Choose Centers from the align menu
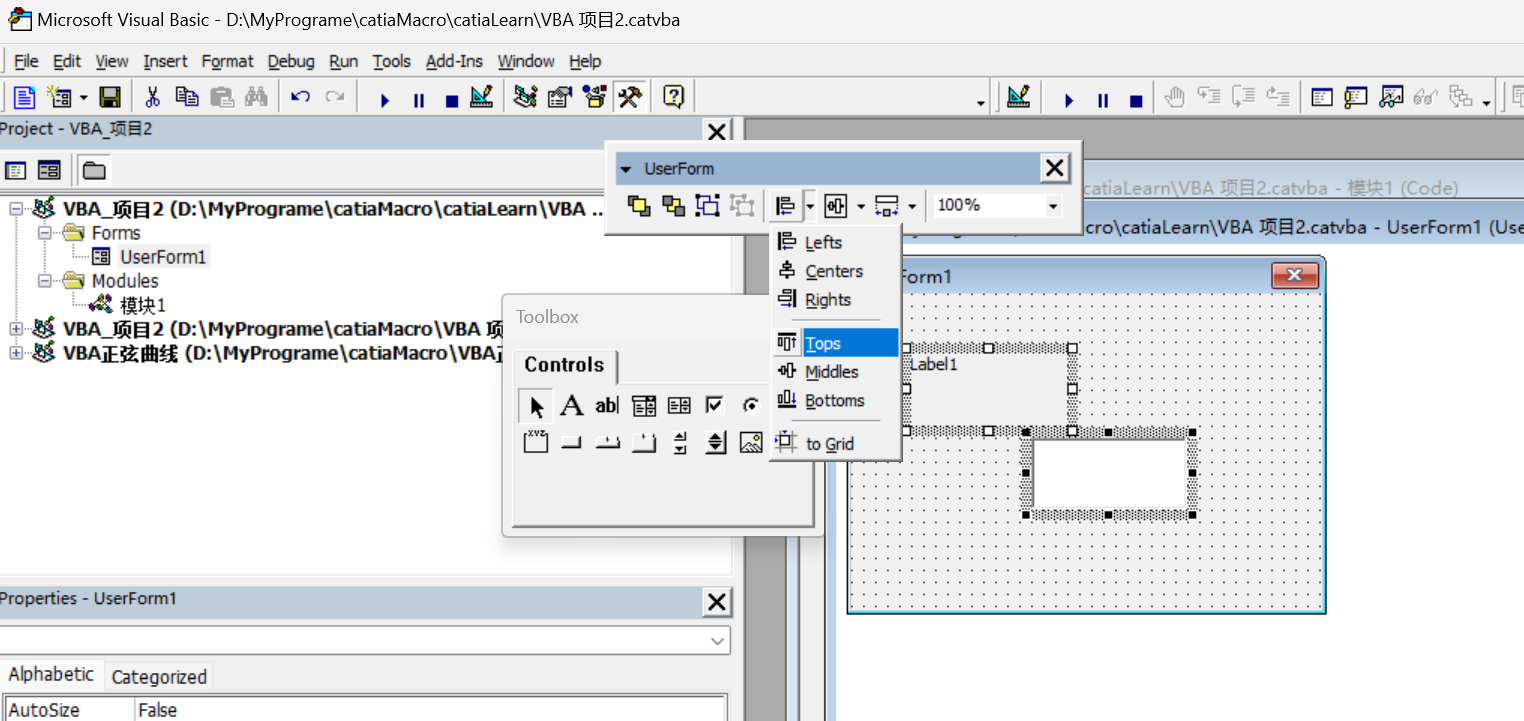Screen dimensions: 1524x721 (835, 271)
